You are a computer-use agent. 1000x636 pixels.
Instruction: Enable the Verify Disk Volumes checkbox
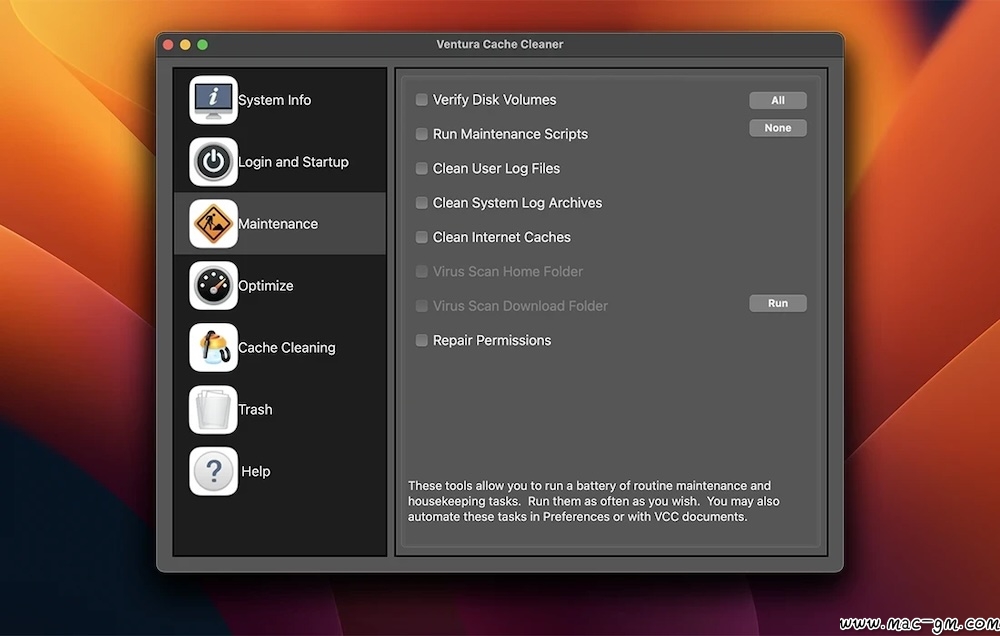(x=422, y=100)
